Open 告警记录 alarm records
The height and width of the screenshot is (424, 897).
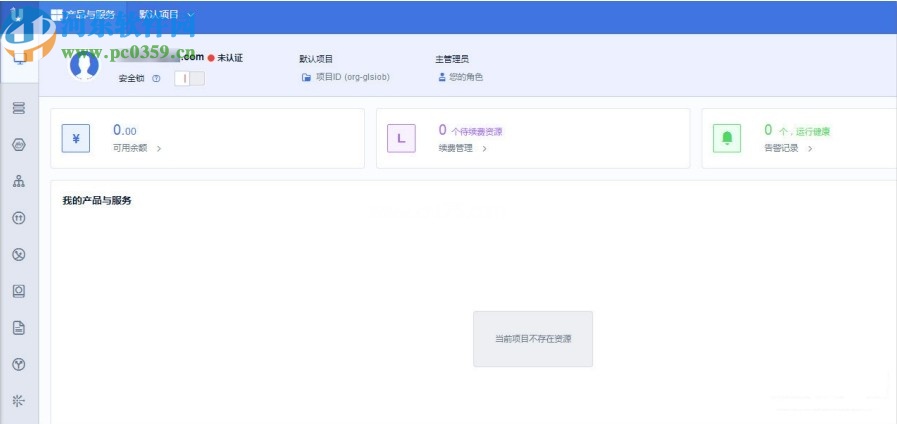(788, 148)
